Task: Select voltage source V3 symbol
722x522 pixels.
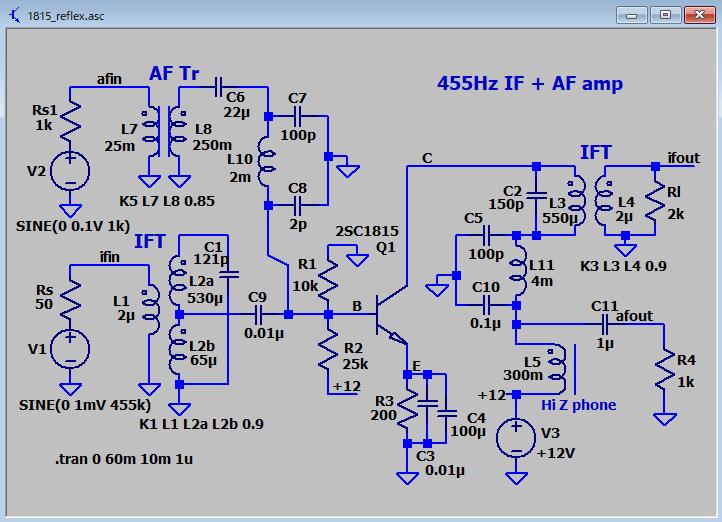Action: point(516,437)
